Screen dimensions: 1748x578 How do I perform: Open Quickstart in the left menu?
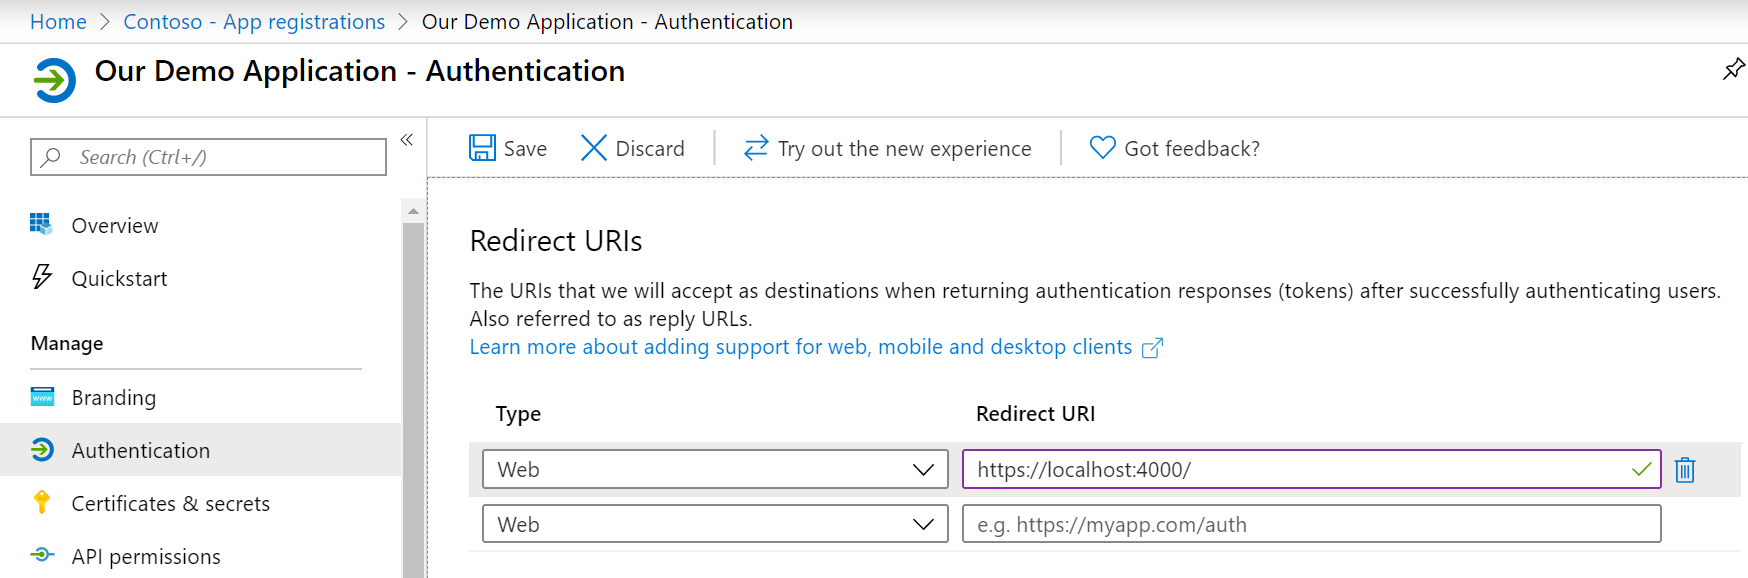pyautogui.click(x=119, y=279)
